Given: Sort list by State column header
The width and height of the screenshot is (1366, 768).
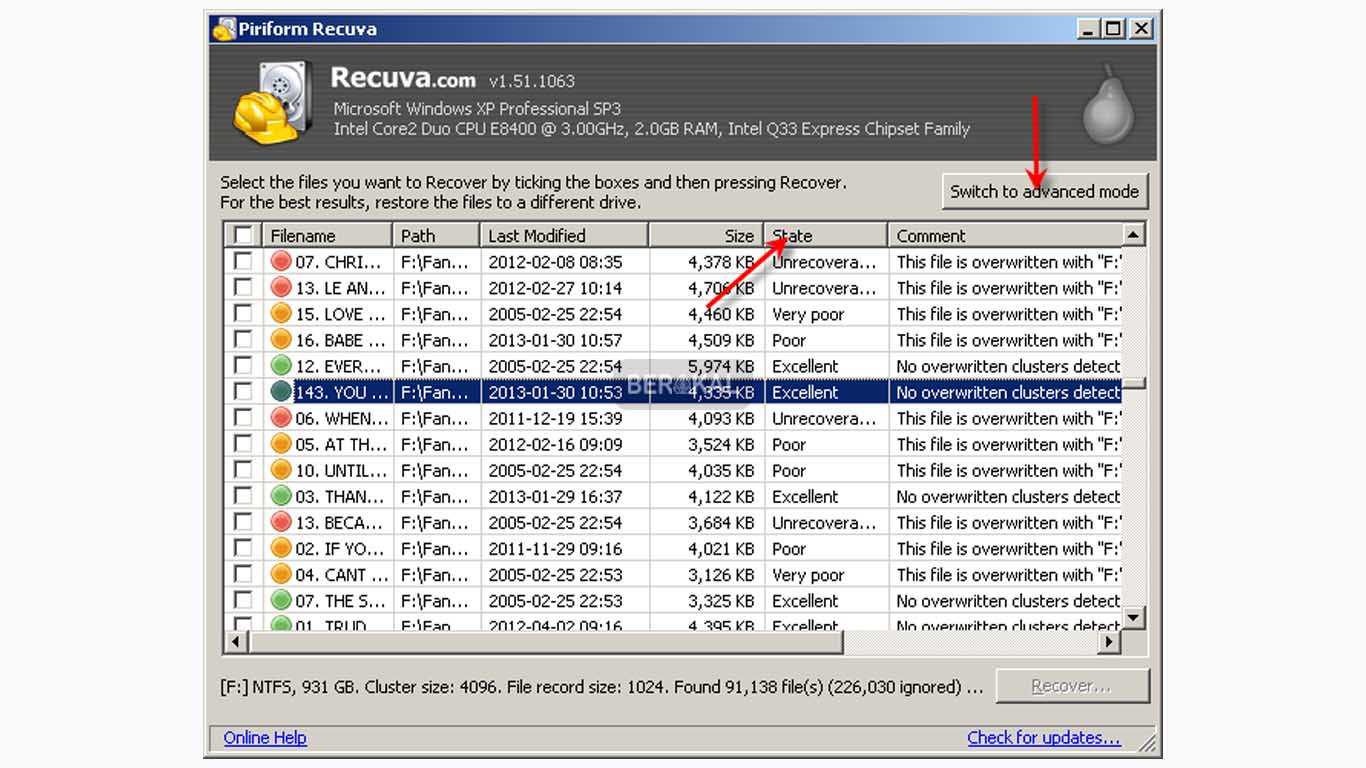Looking at the screenshot, I should point(825,236).
